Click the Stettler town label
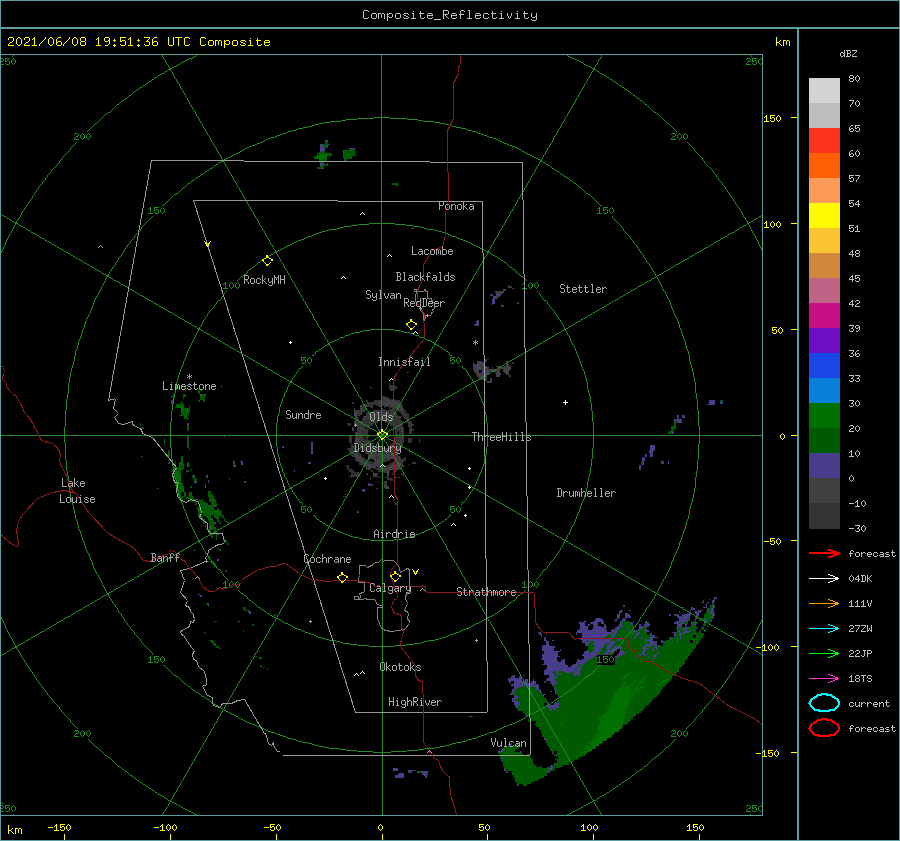 click(583, 289)
